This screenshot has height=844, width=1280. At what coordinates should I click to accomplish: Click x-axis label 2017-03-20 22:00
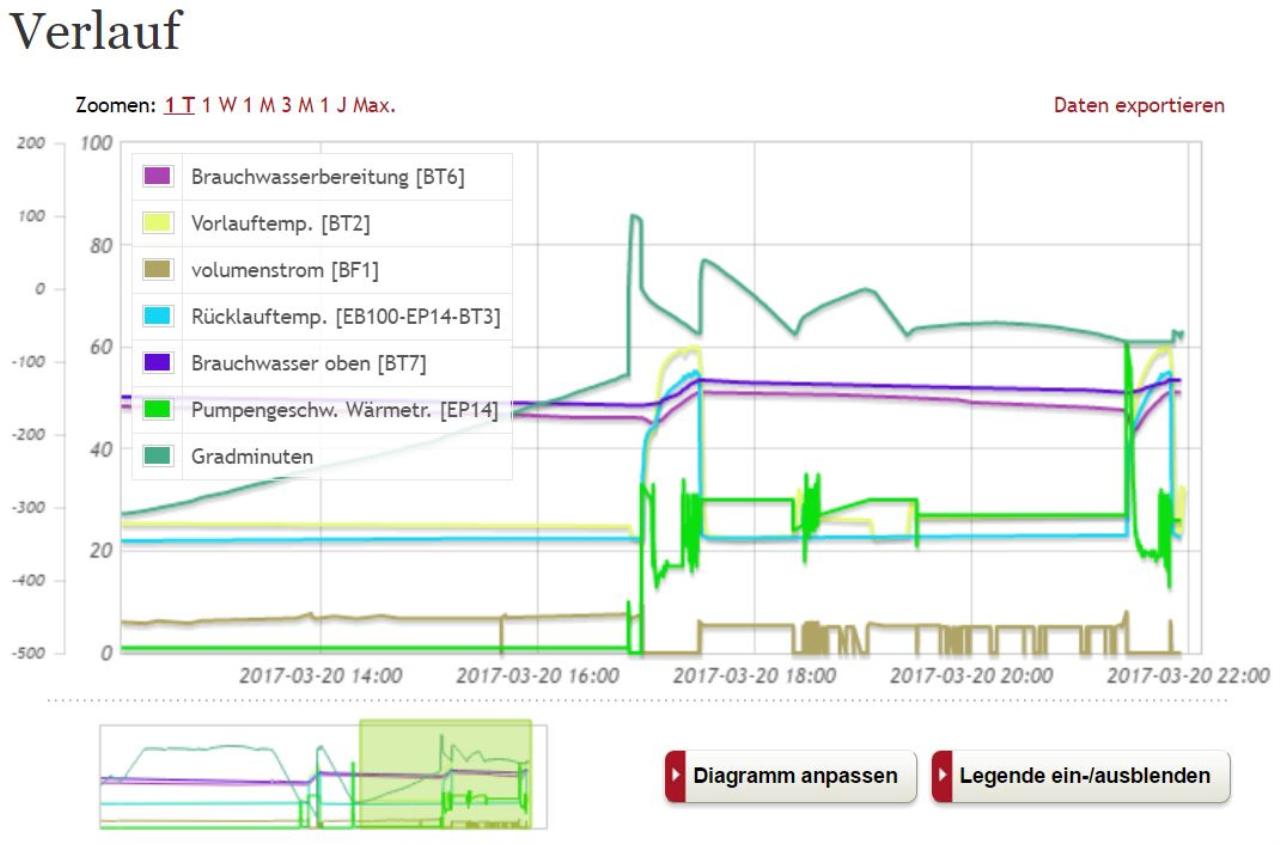1188,675
